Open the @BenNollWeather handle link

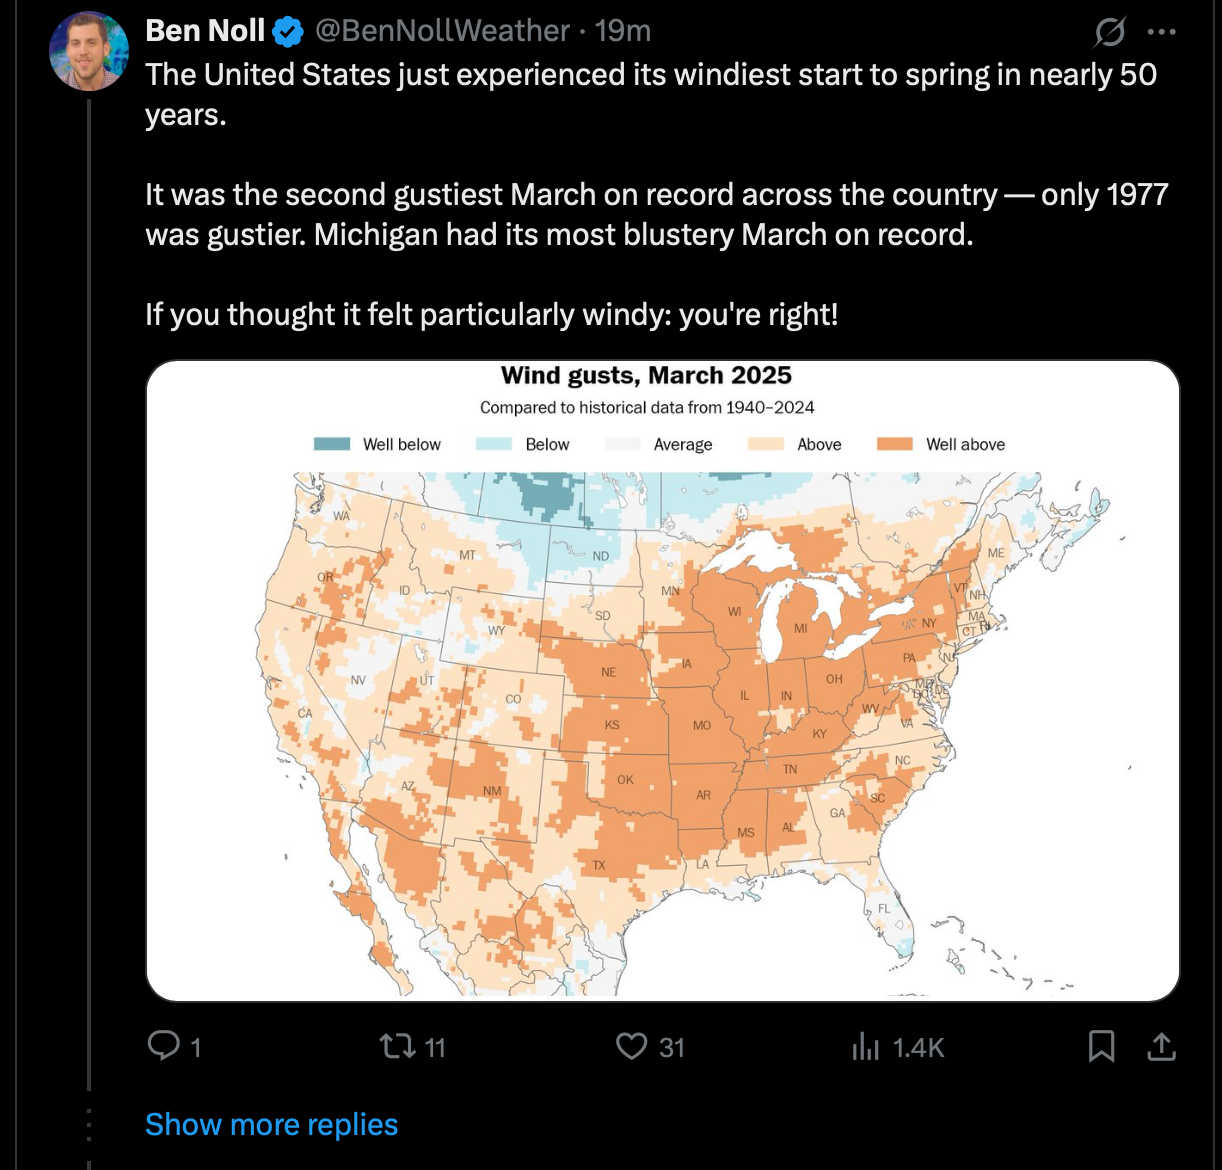442,31
